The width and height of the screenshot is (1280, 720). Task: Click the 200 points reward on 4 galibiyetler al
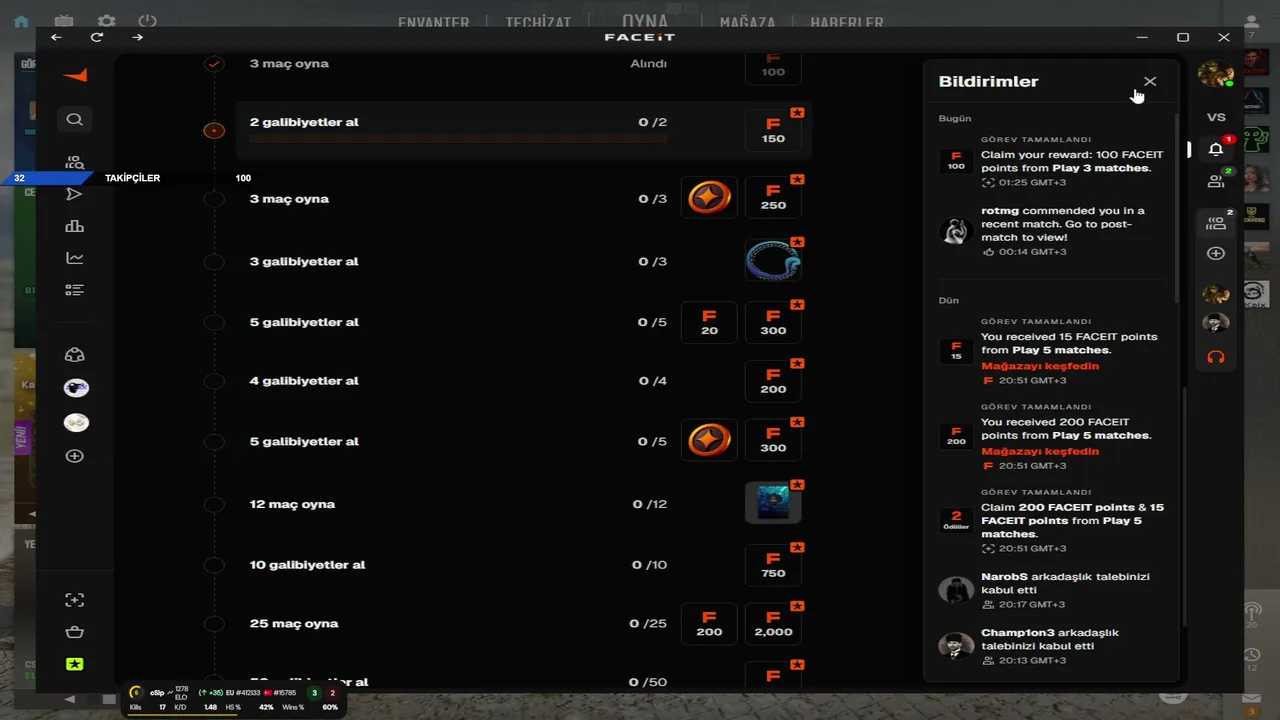point(773,381)
